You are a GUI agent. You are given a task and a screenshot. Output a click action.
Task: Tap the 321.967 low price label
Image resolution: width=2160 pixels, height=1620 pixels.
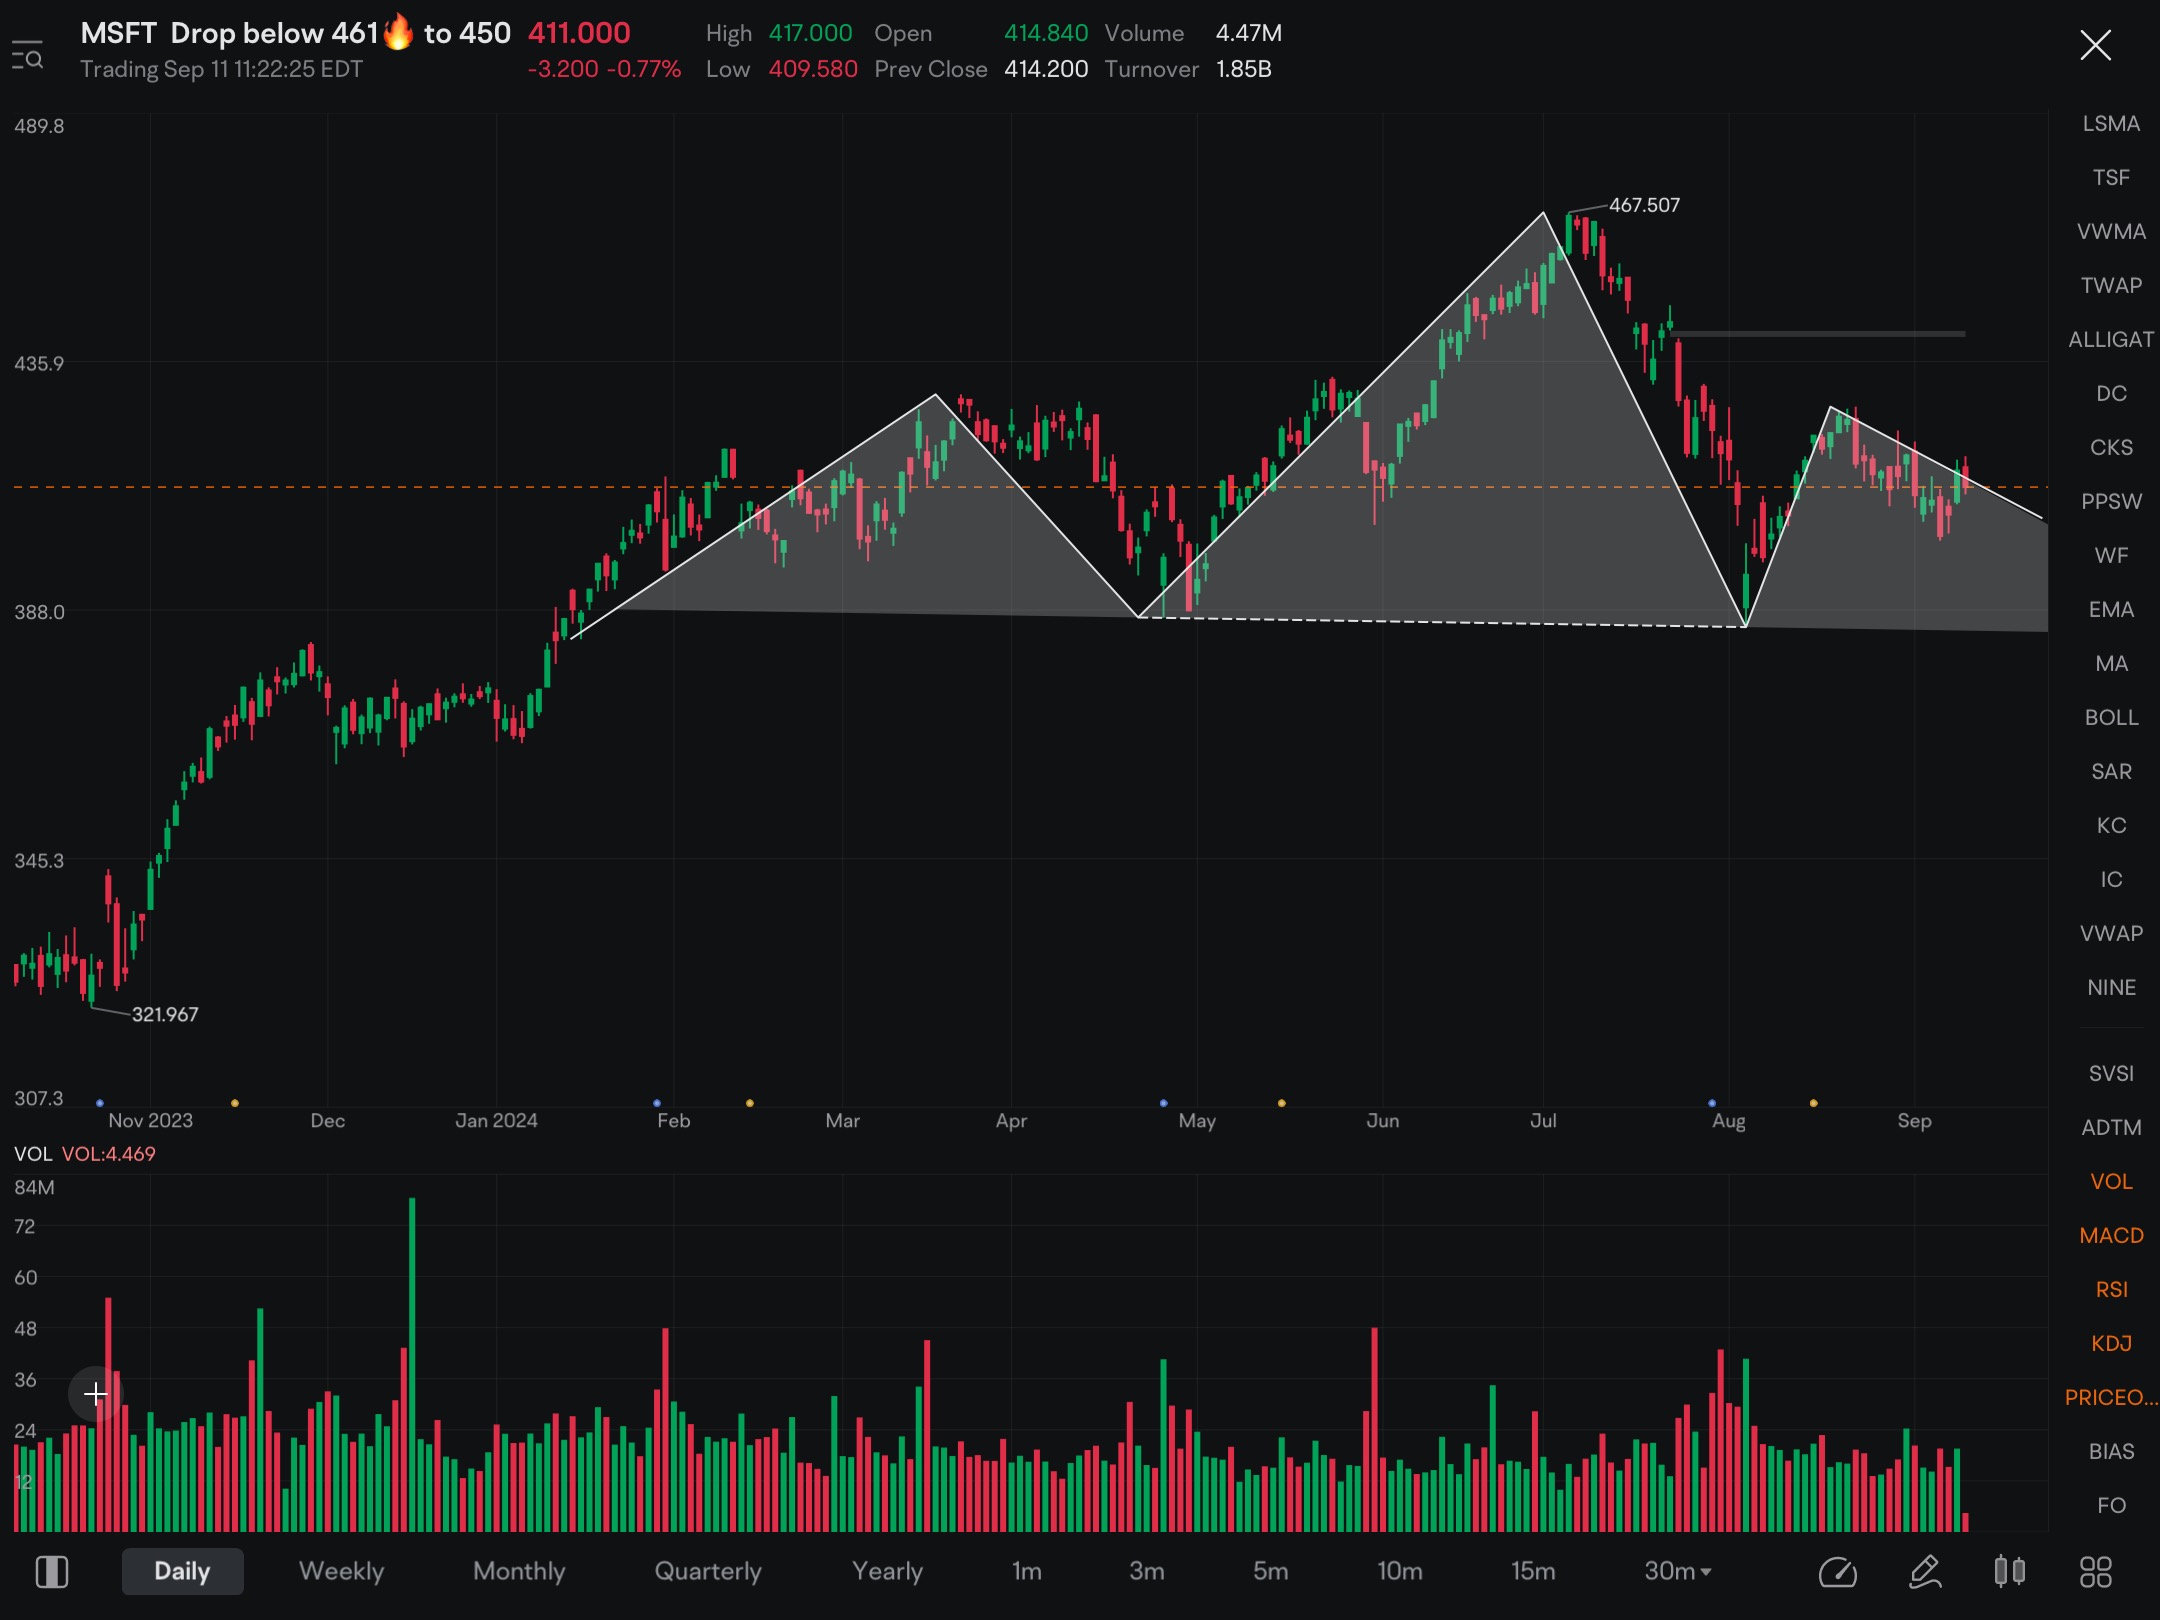tap(165, 1014)
